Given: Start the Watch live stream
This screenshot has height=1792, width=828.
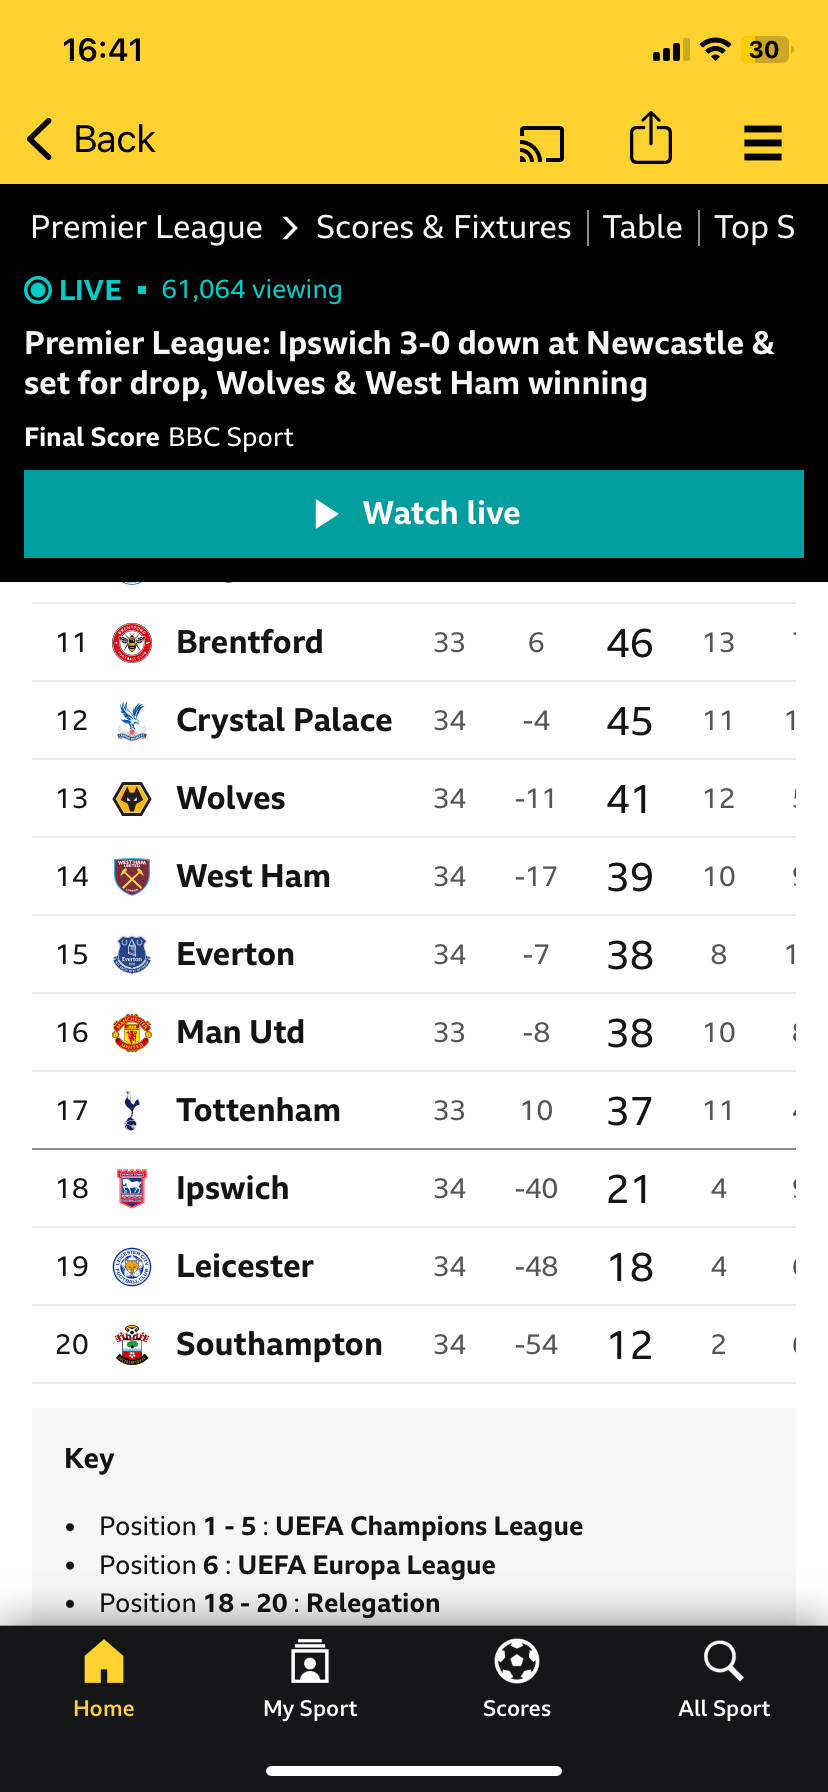Looking at the screenshot, I should [414, 514].
